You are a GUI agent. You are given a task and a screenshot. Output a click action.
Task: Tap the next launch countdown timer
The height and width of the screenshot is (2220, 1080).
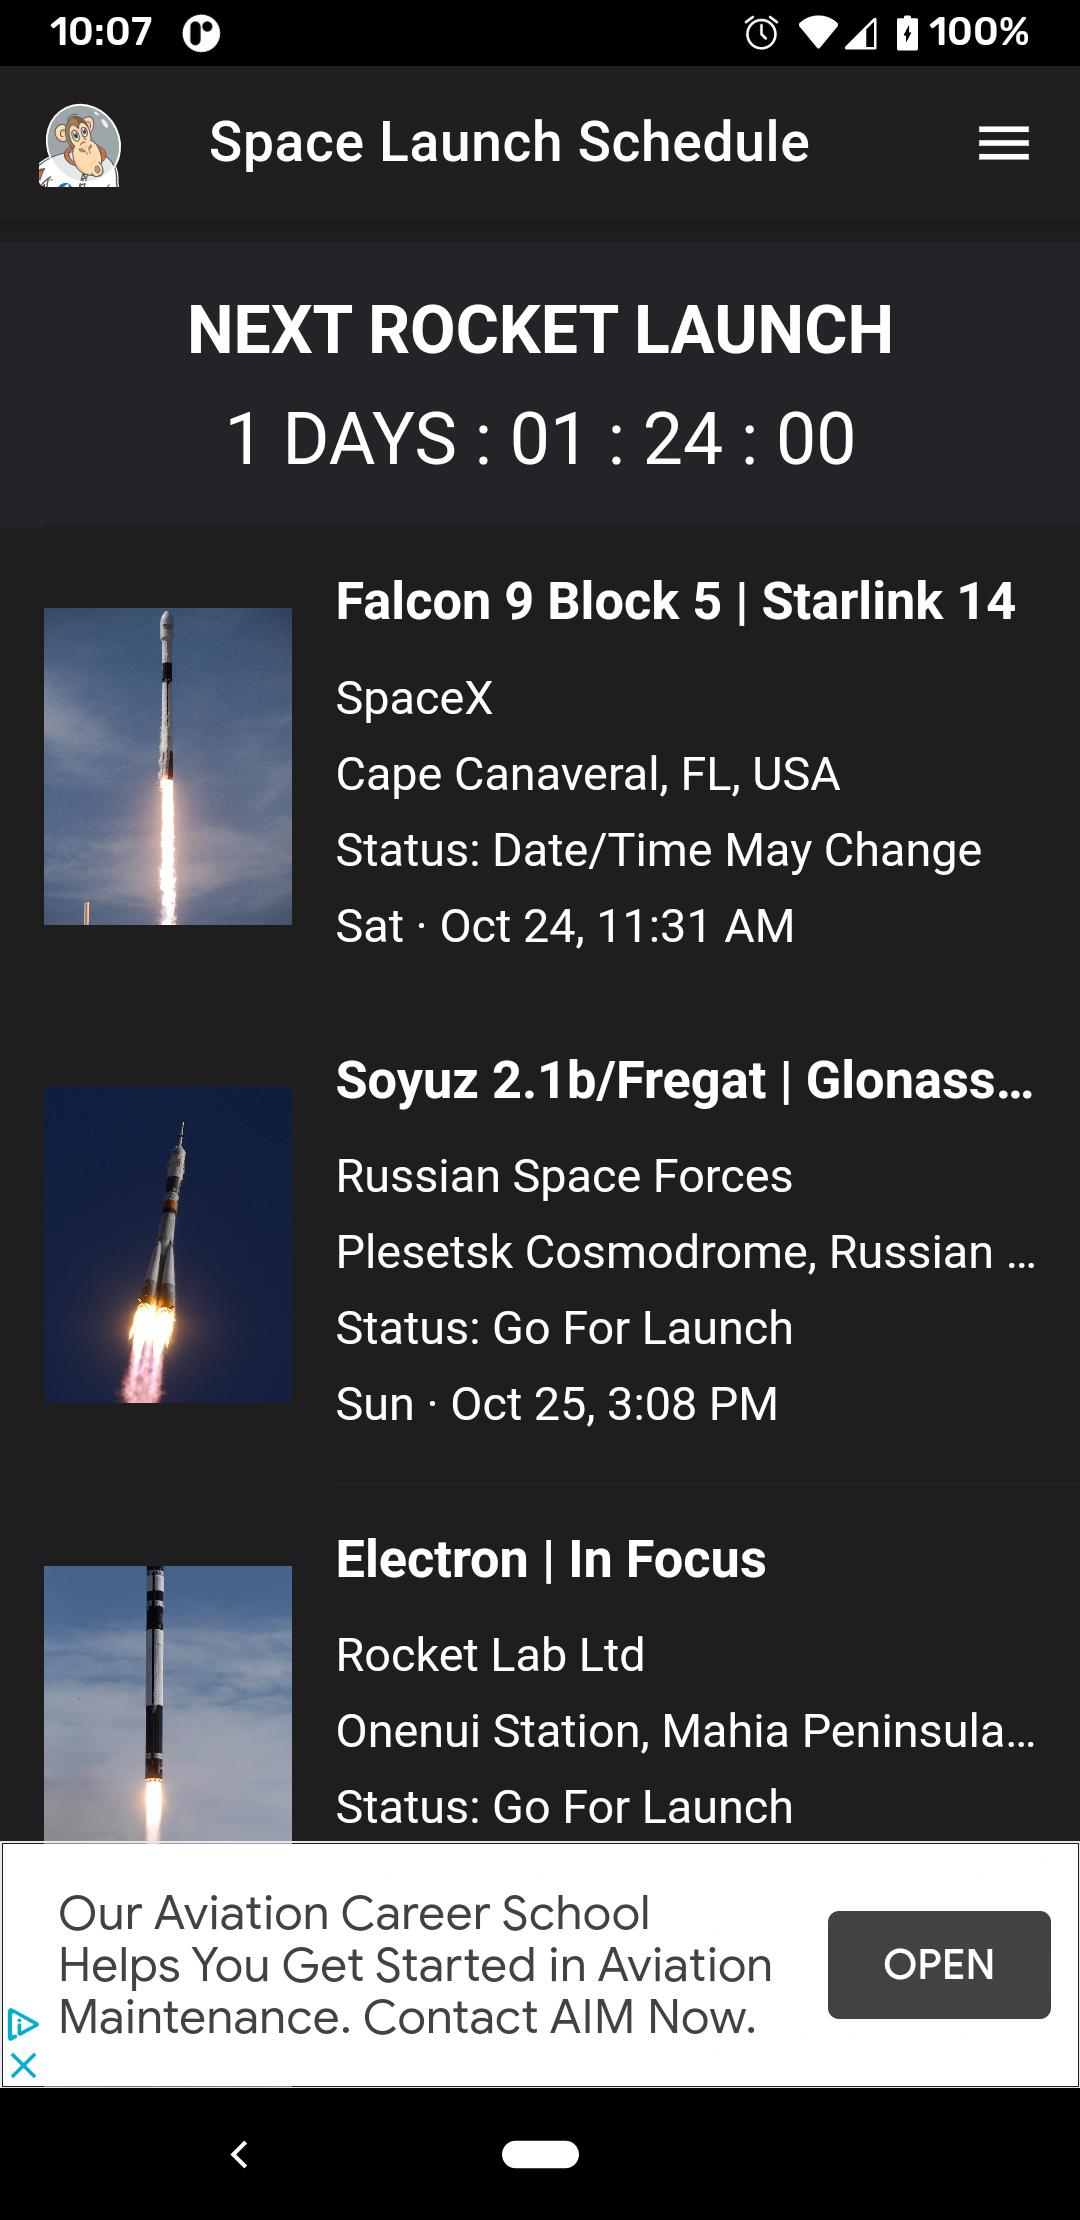[x=540, y=438]
